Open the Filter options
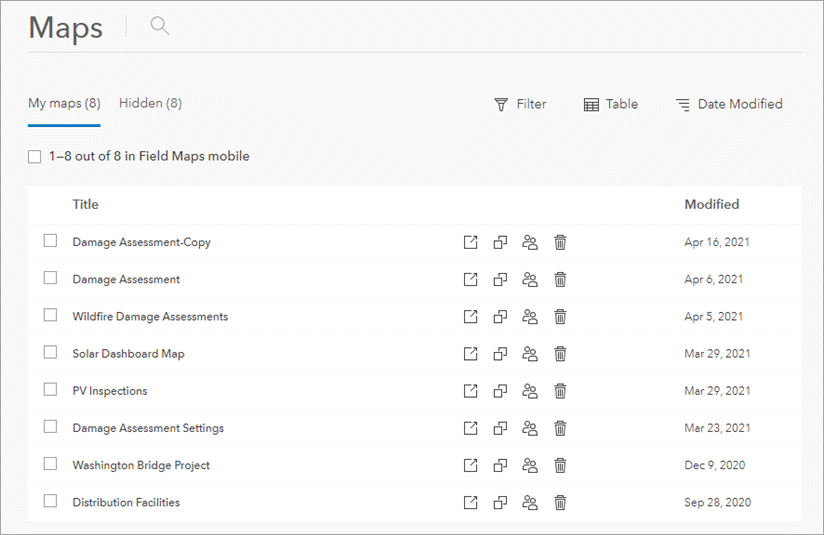This screenshot has height=535, width=824. click(520, 104)
